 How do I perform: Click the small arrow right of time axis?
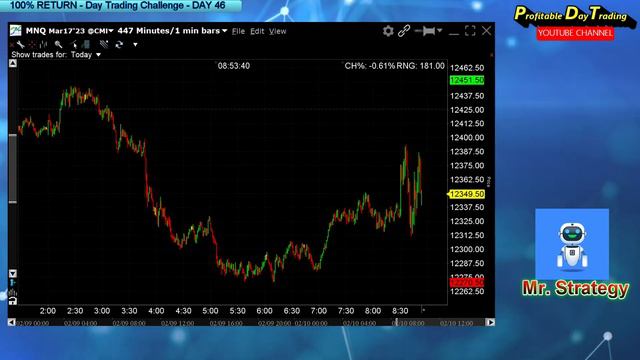(423, 310)
